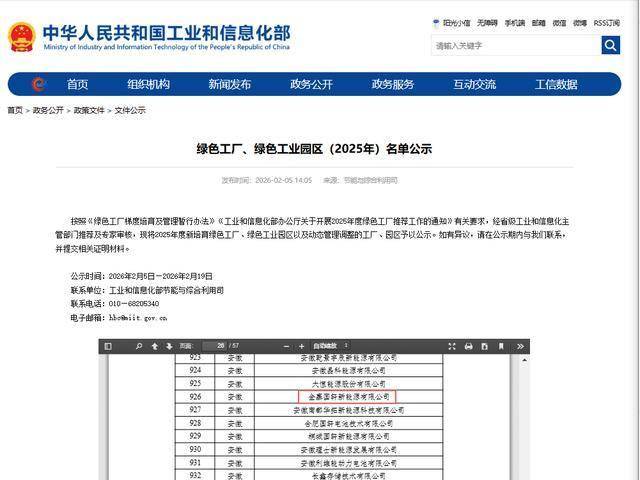Screen dimensions: 640x480
Task: Click the blue search magnifier button
Action: coord(610,45)
